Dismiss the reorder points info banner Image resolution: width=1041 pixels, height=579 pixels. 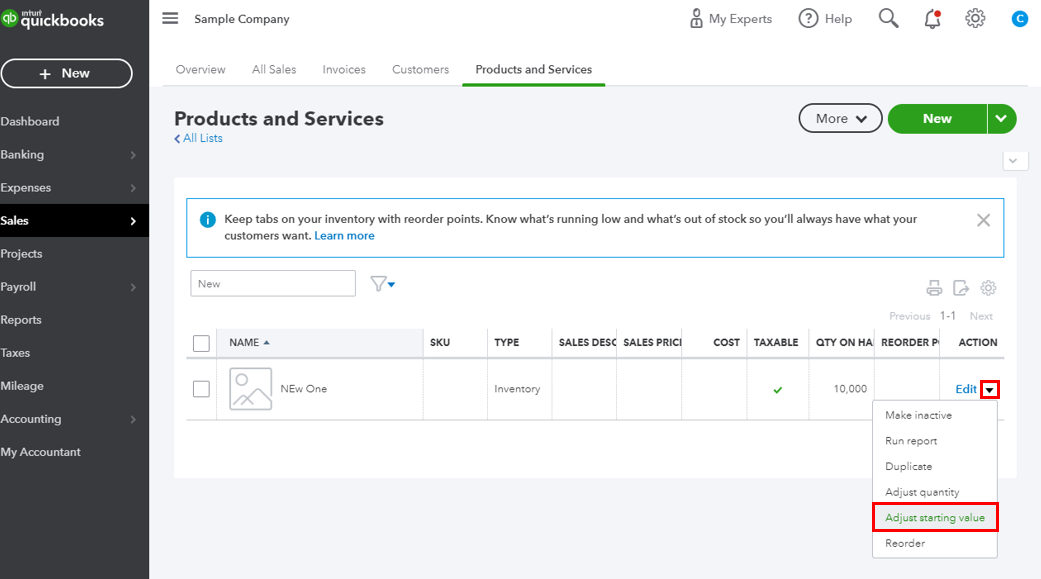click(983, 220)
